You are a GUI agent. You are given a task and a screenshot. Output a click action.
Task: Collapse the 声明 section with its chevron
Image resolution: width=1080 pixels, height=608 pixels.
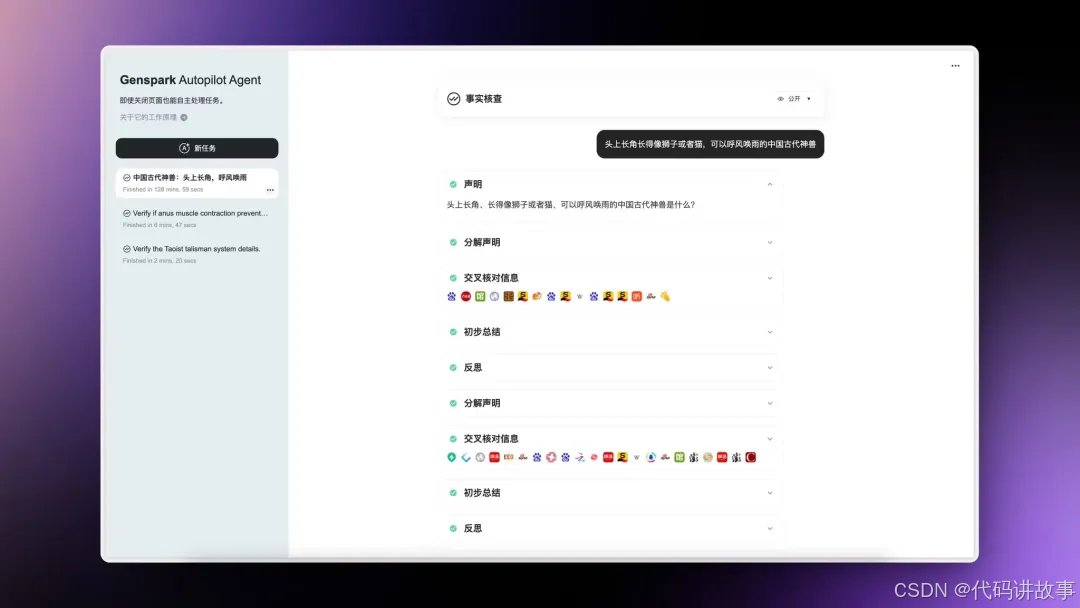770,185
